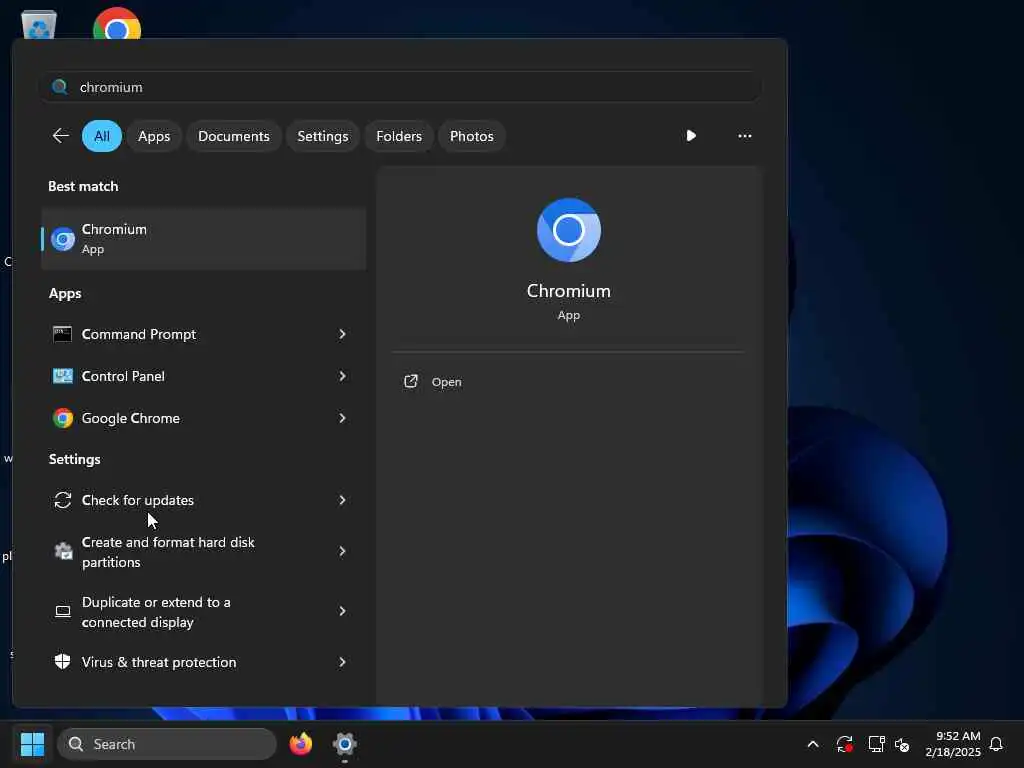The height and width of the screenshot is (768, 1024).
Task: Click the magnifier icon in the search box
Action: pos(60,87)
